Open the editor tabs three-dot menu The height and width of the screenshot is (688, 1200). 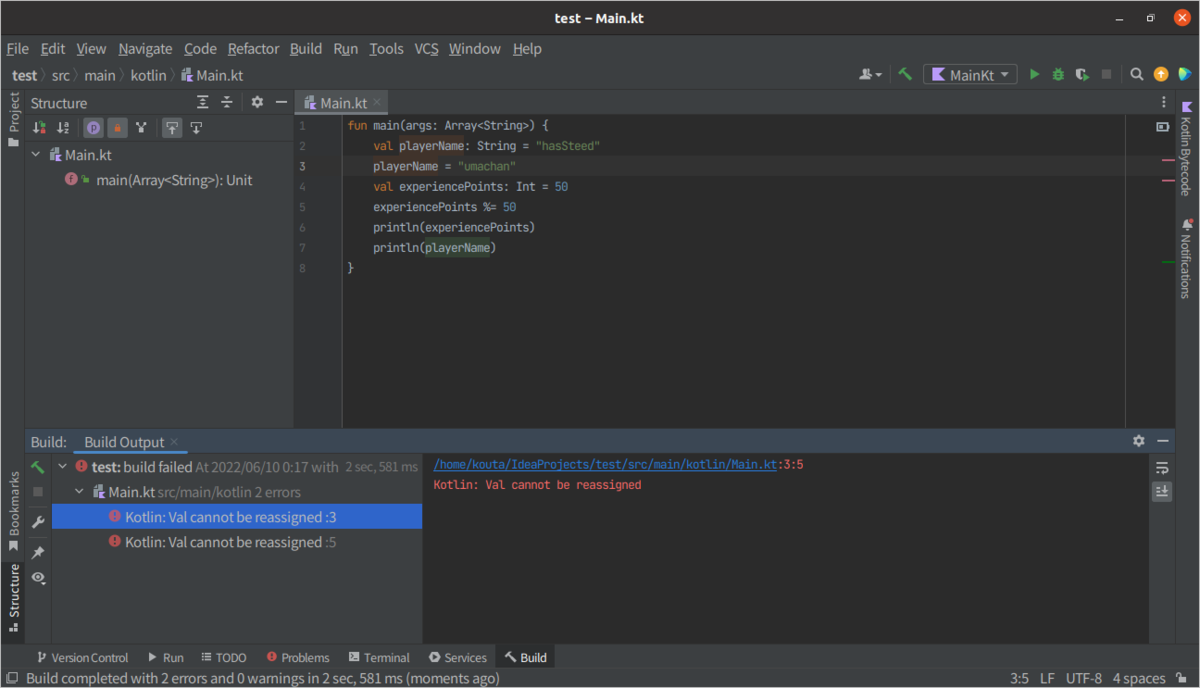pos(1163,102)
